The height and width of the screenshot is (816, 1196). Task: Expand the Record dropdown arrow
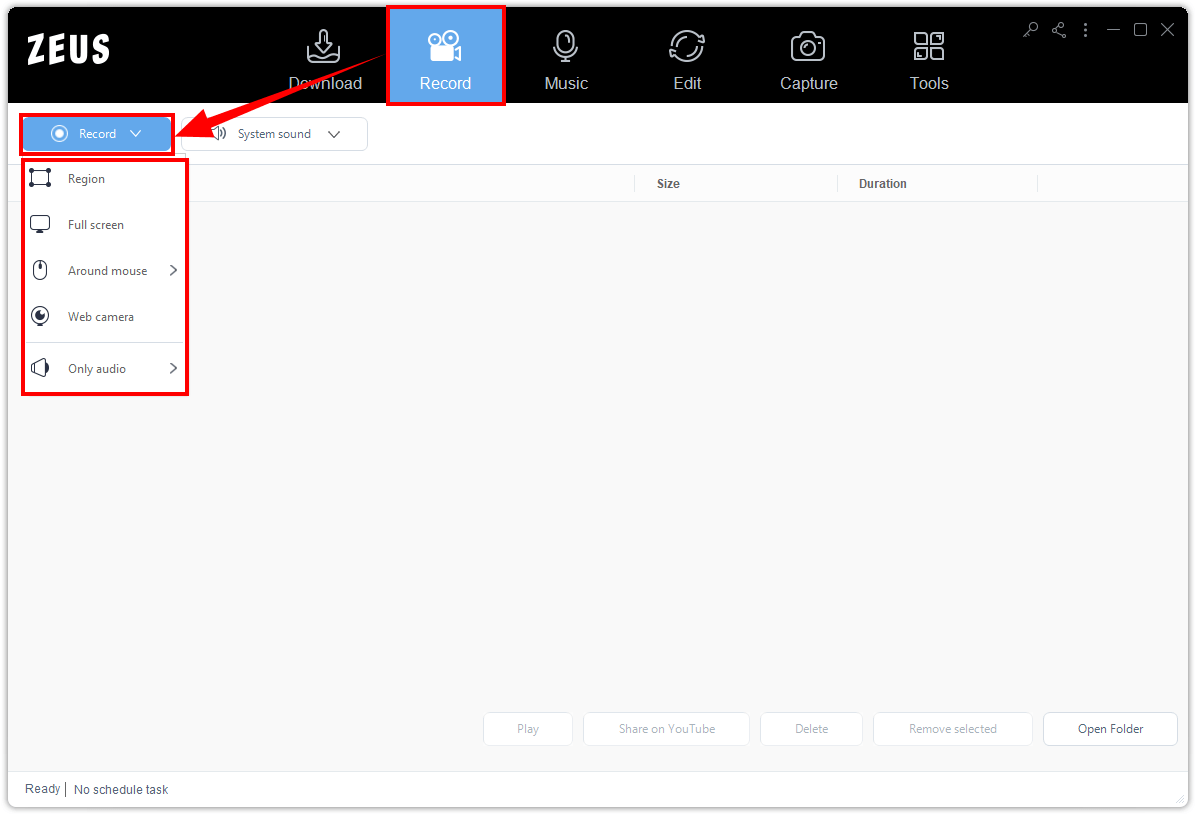tap(135, 133)
